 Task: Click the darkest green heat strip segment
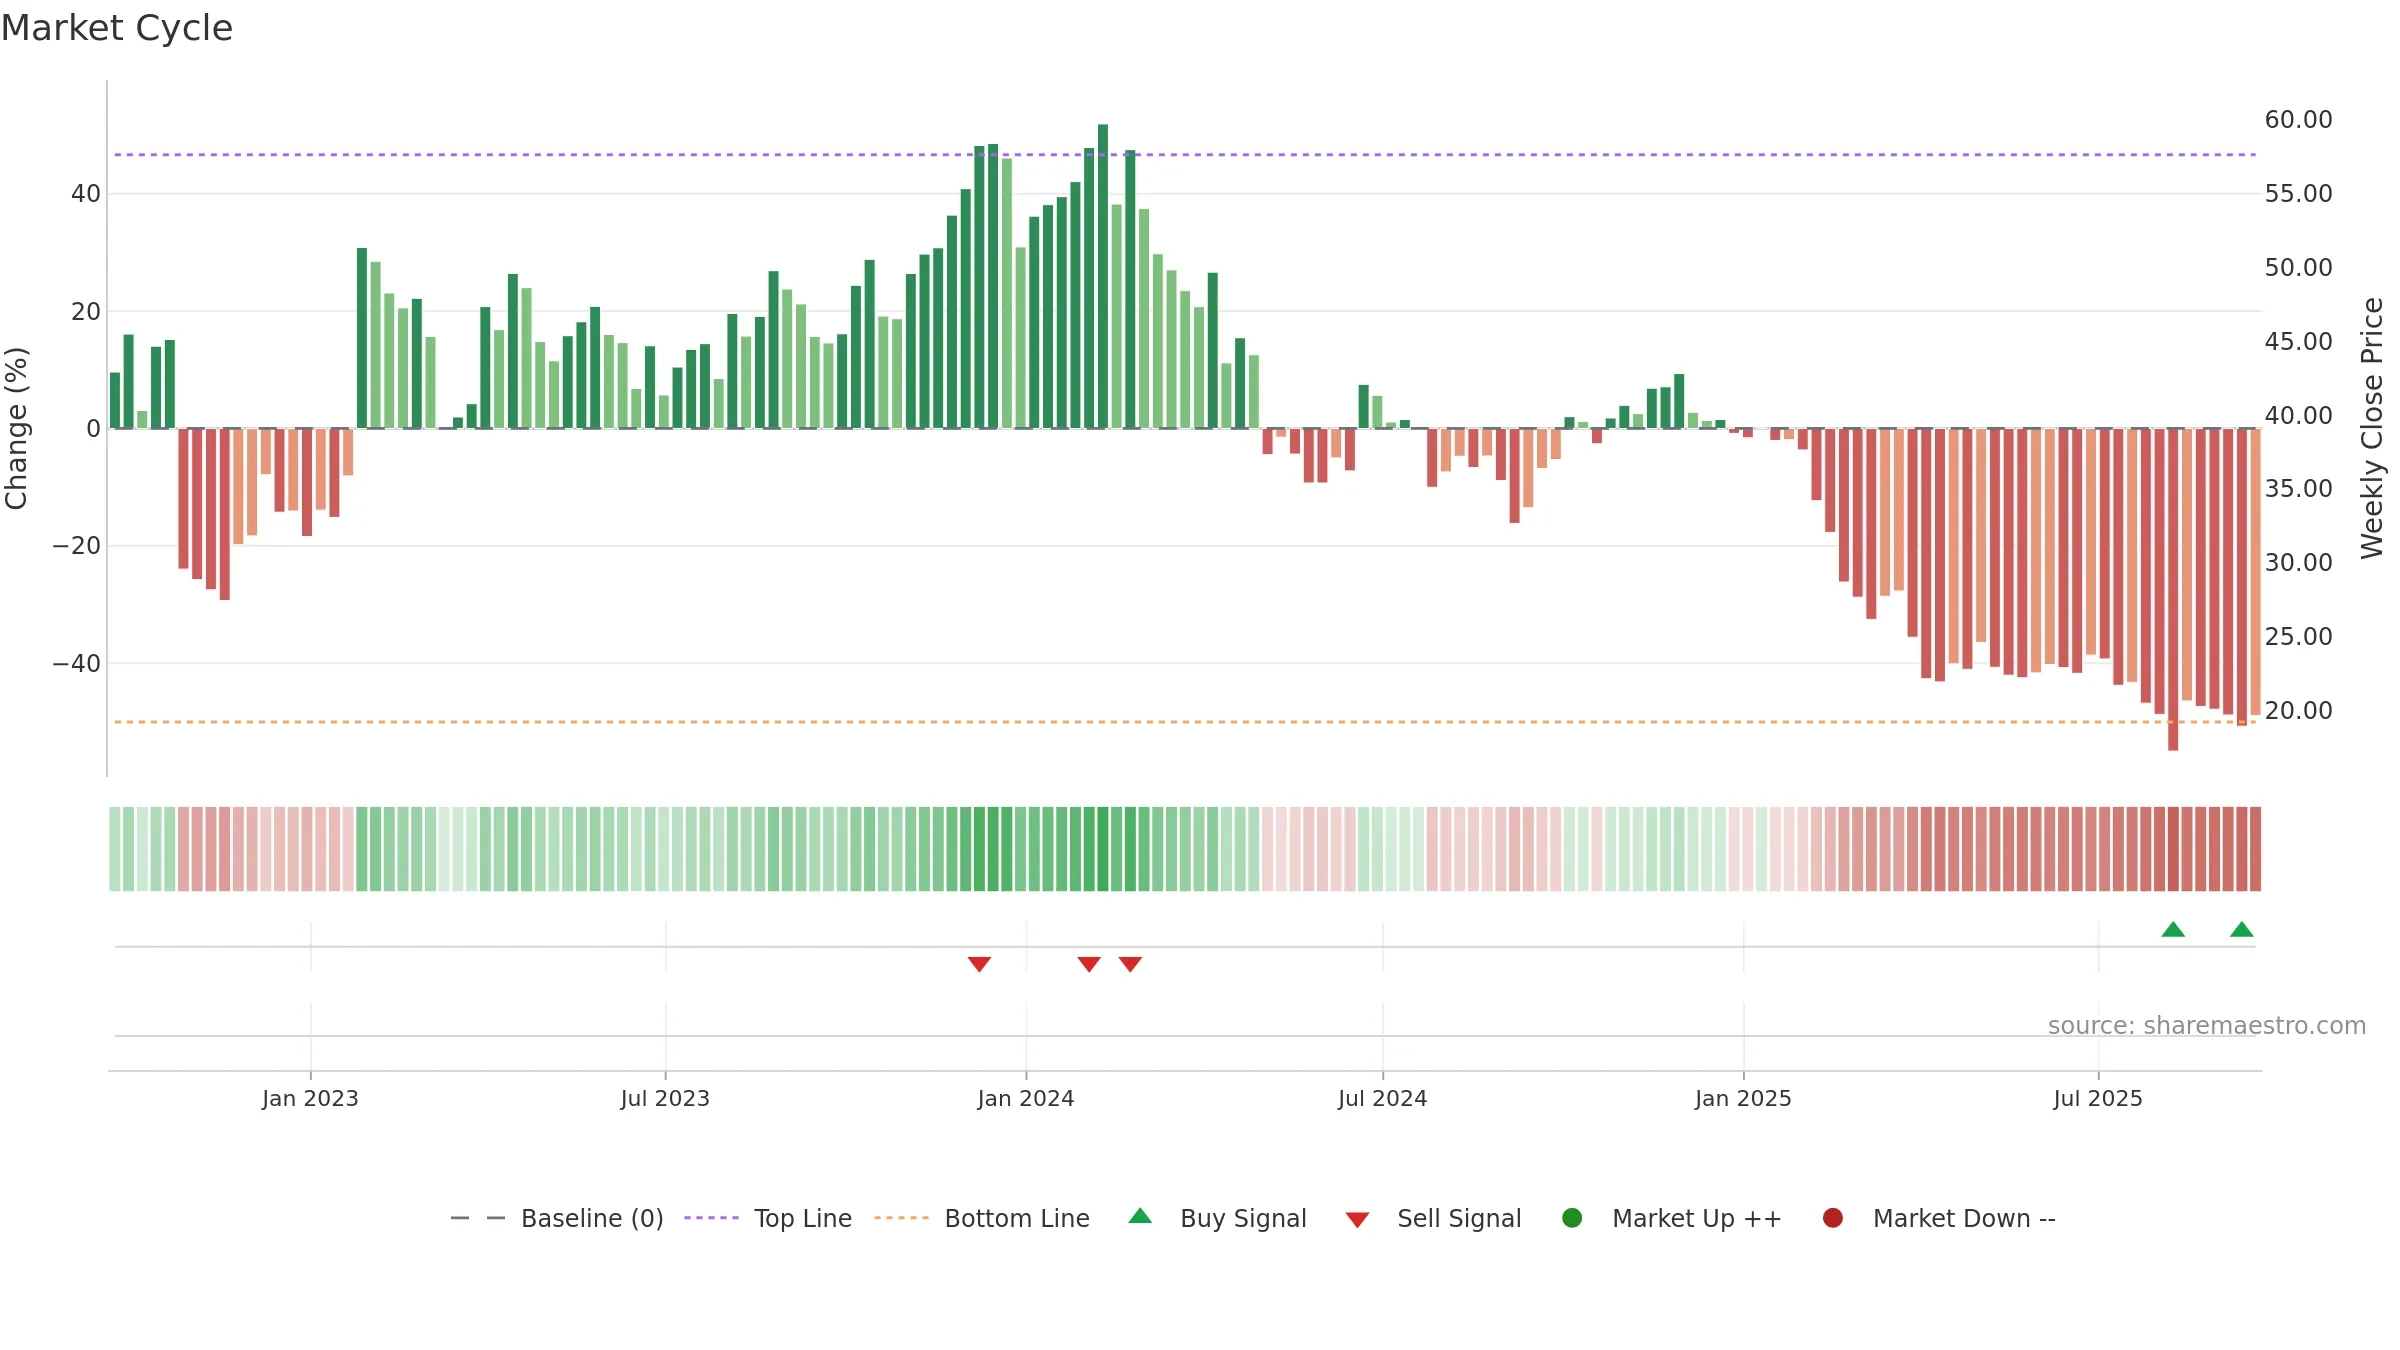[1103, 849]
